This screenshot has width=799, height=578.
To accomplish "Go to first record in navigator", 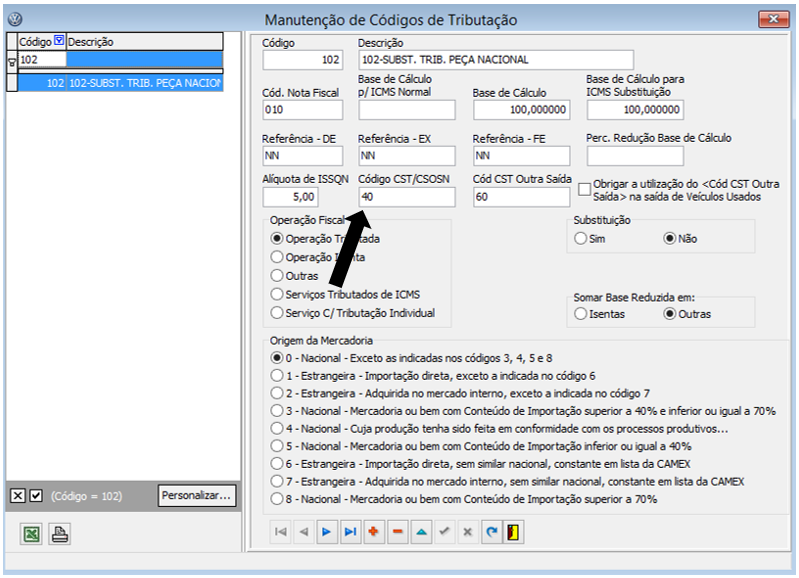I will point(280,532).
